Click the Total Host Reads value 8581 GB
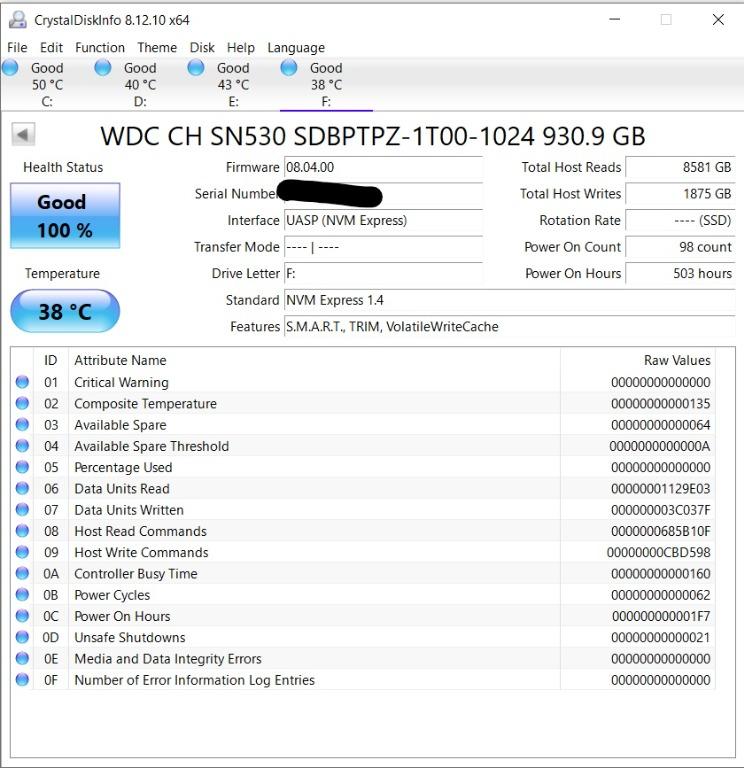Viewport: 744px width, 768px height. (x=680, y=168)
